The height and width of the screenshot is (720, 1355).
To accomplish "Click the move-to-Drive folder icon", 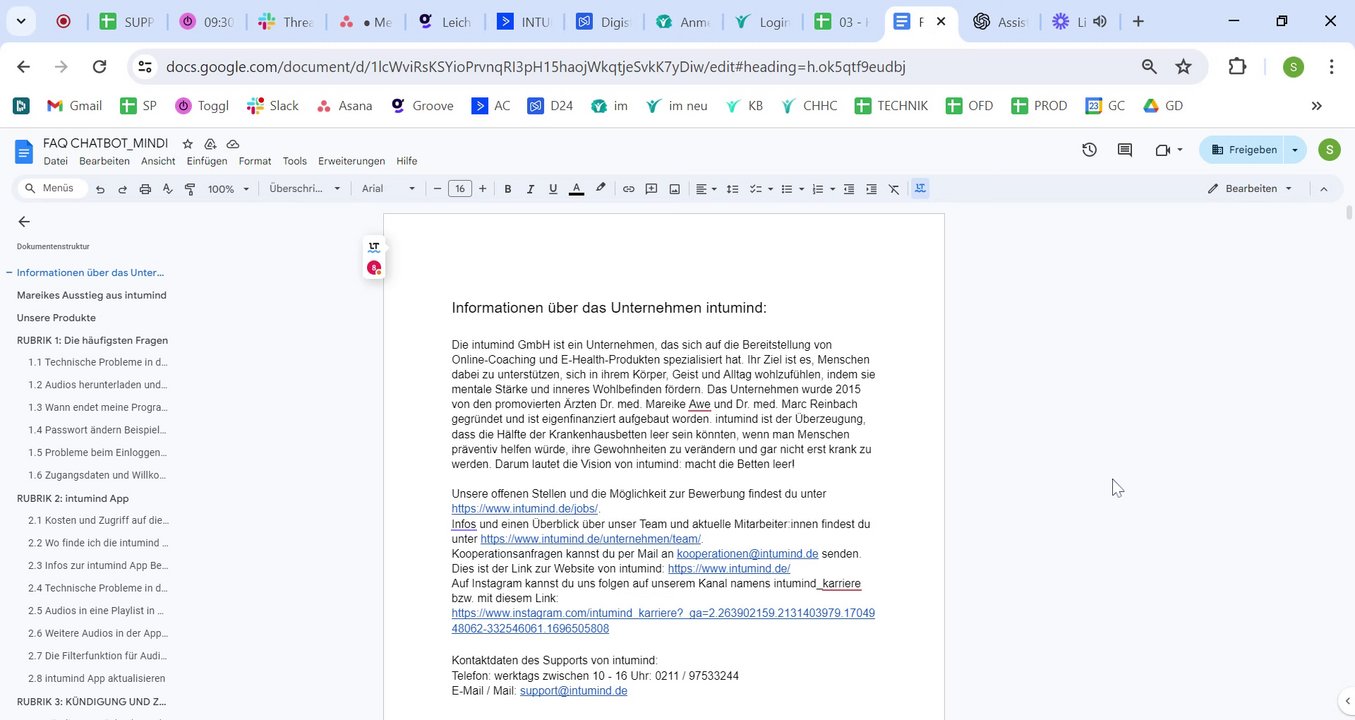I will tap(210, 144).
